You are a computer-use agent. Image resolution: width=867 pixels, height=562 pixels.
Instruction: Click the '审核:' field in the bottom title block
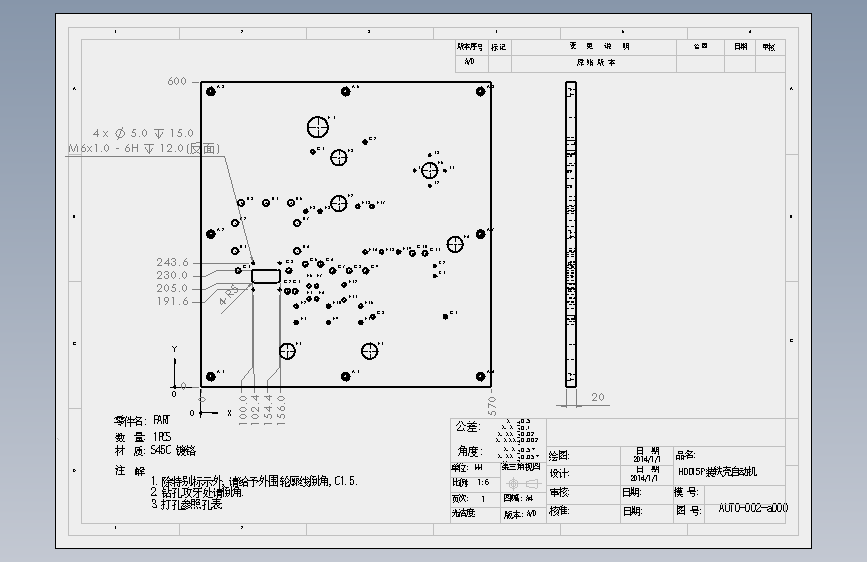(x=559, y=492)
